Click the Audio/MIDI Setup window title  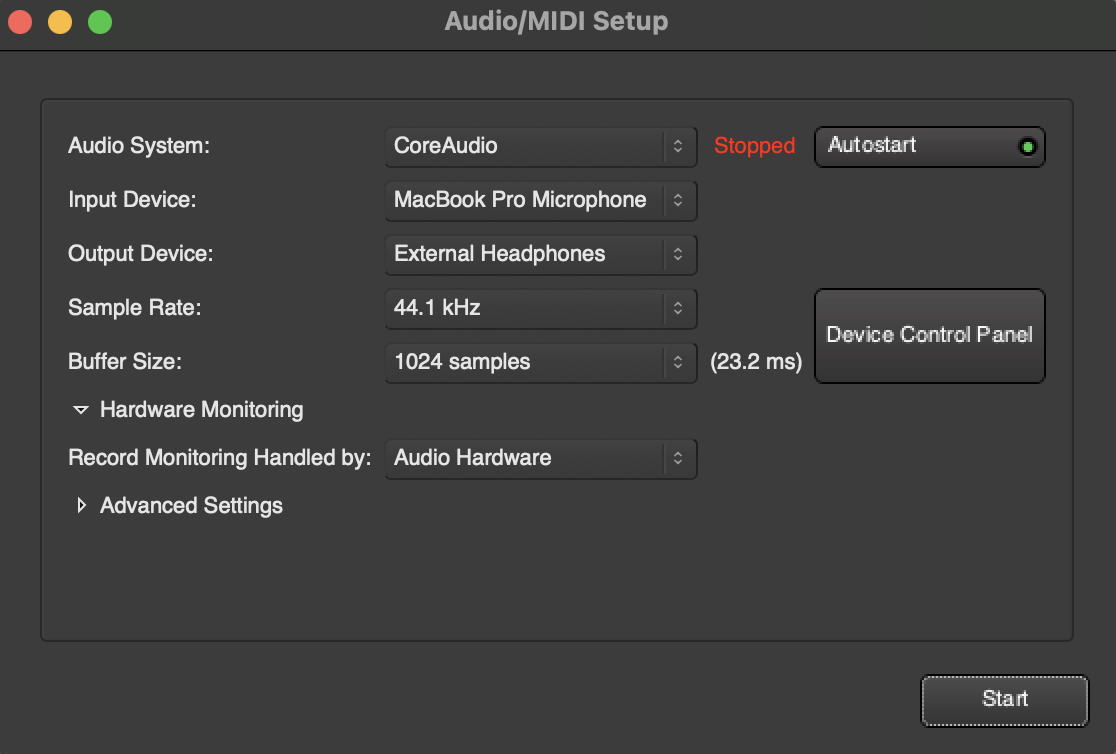pos(556,21)
